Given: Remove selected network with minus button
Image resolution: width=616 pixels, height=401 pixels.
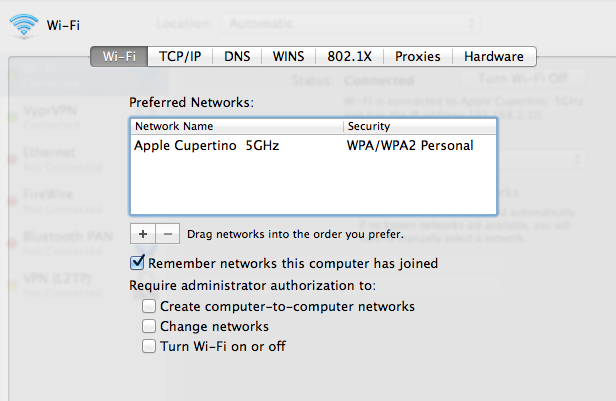Looking at the screenshot, I should pos(167,233).
